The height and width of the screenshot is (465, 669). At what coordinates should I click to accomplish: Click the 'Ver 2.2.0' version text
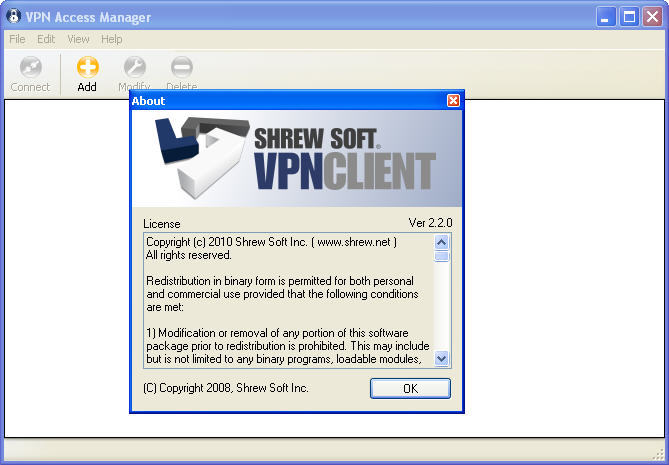(x=430, y=223)
